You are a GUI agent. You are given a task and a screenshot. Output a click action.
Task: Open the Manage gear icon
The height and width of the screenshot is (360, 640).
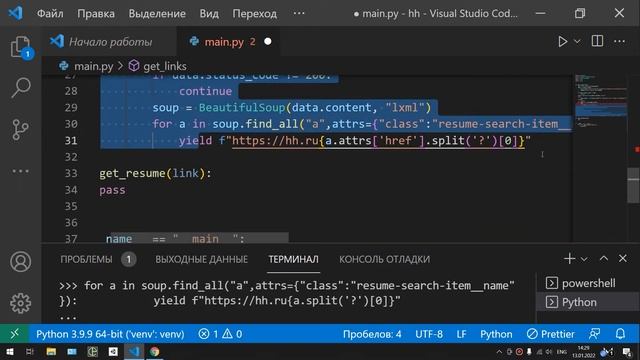coord(20,303)
